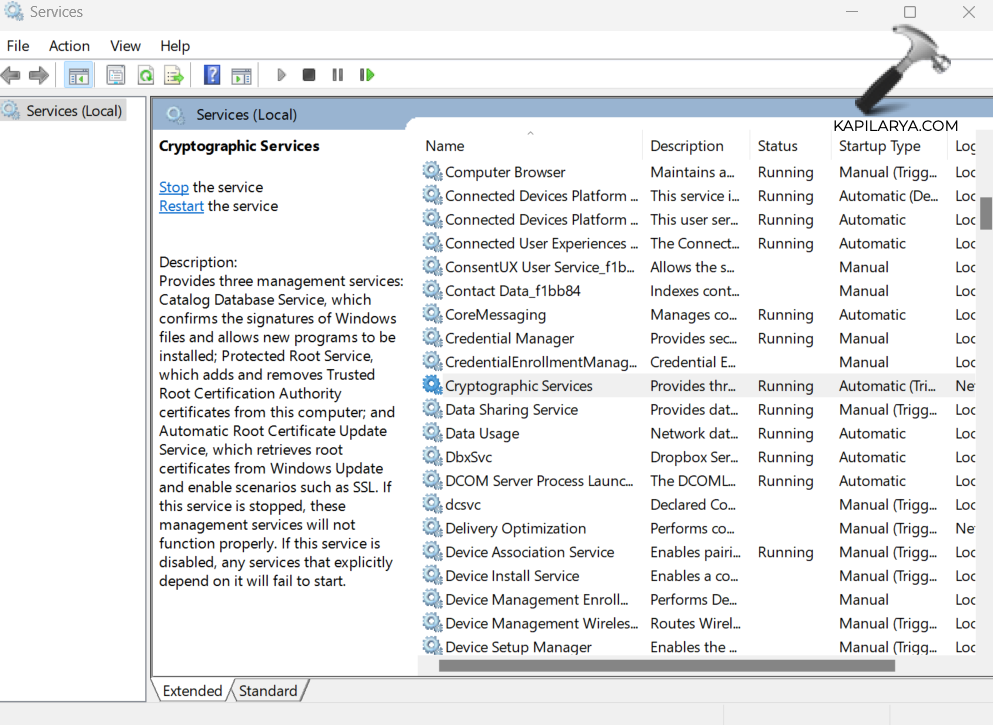Viewport: 993px width, 725px height.
Task: Sort services by the Name column header
Action: coord(445,146)
